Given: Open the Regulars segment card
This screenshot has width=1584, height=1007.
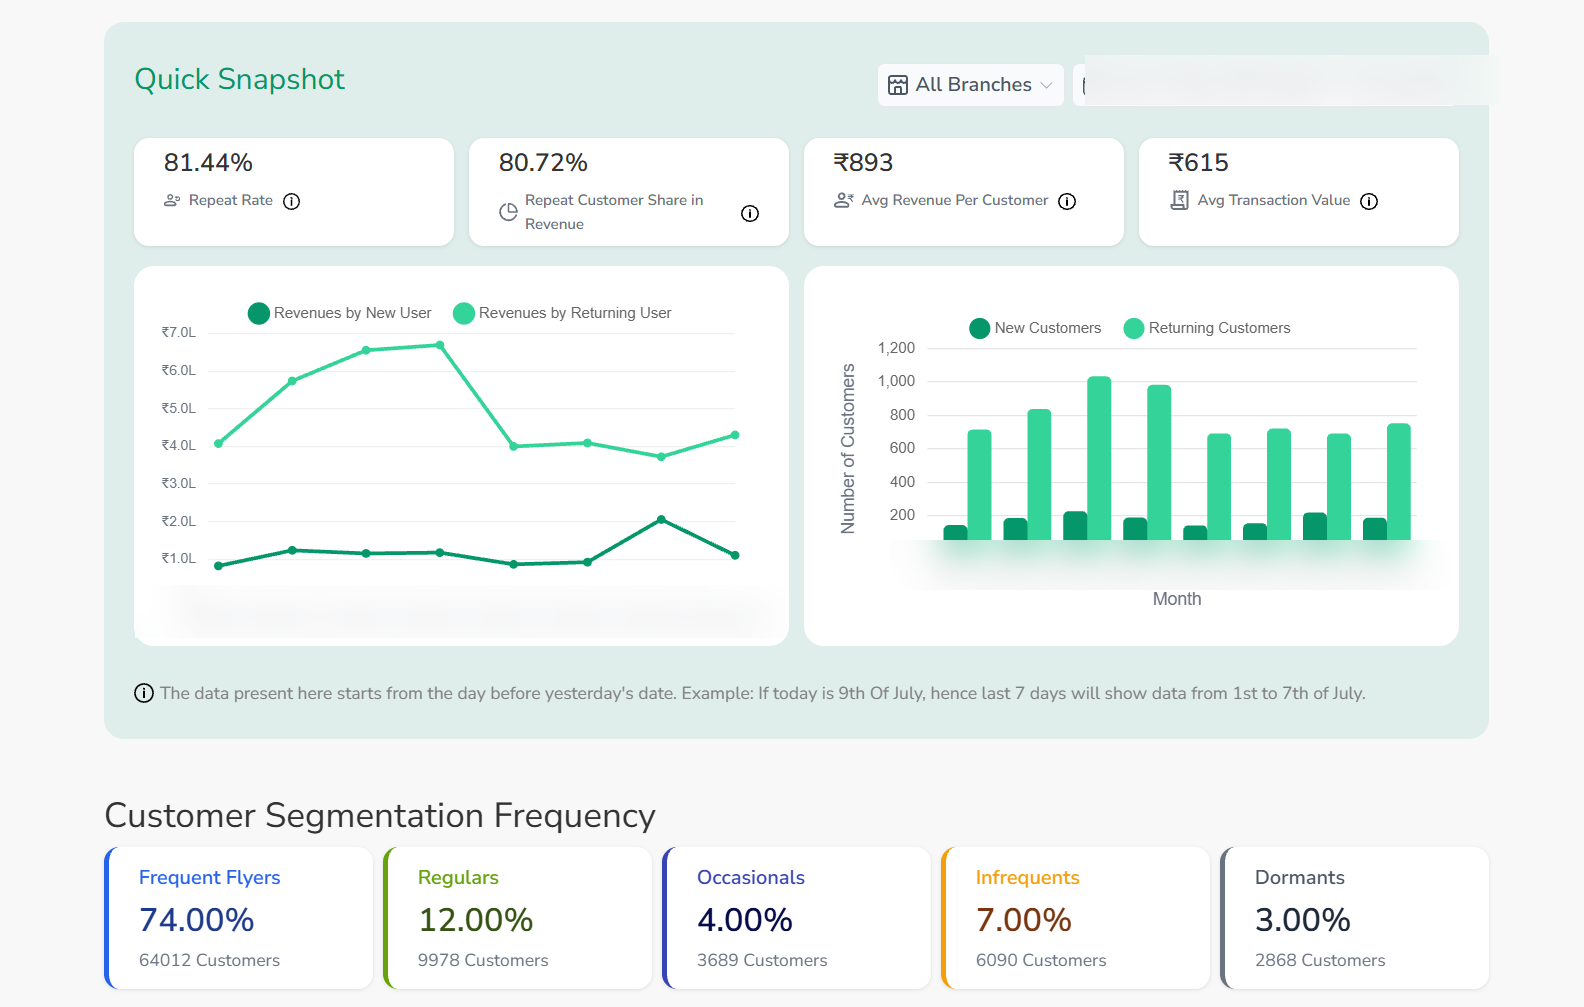Looking at the screenshot, I should click(x=518, y=918).
